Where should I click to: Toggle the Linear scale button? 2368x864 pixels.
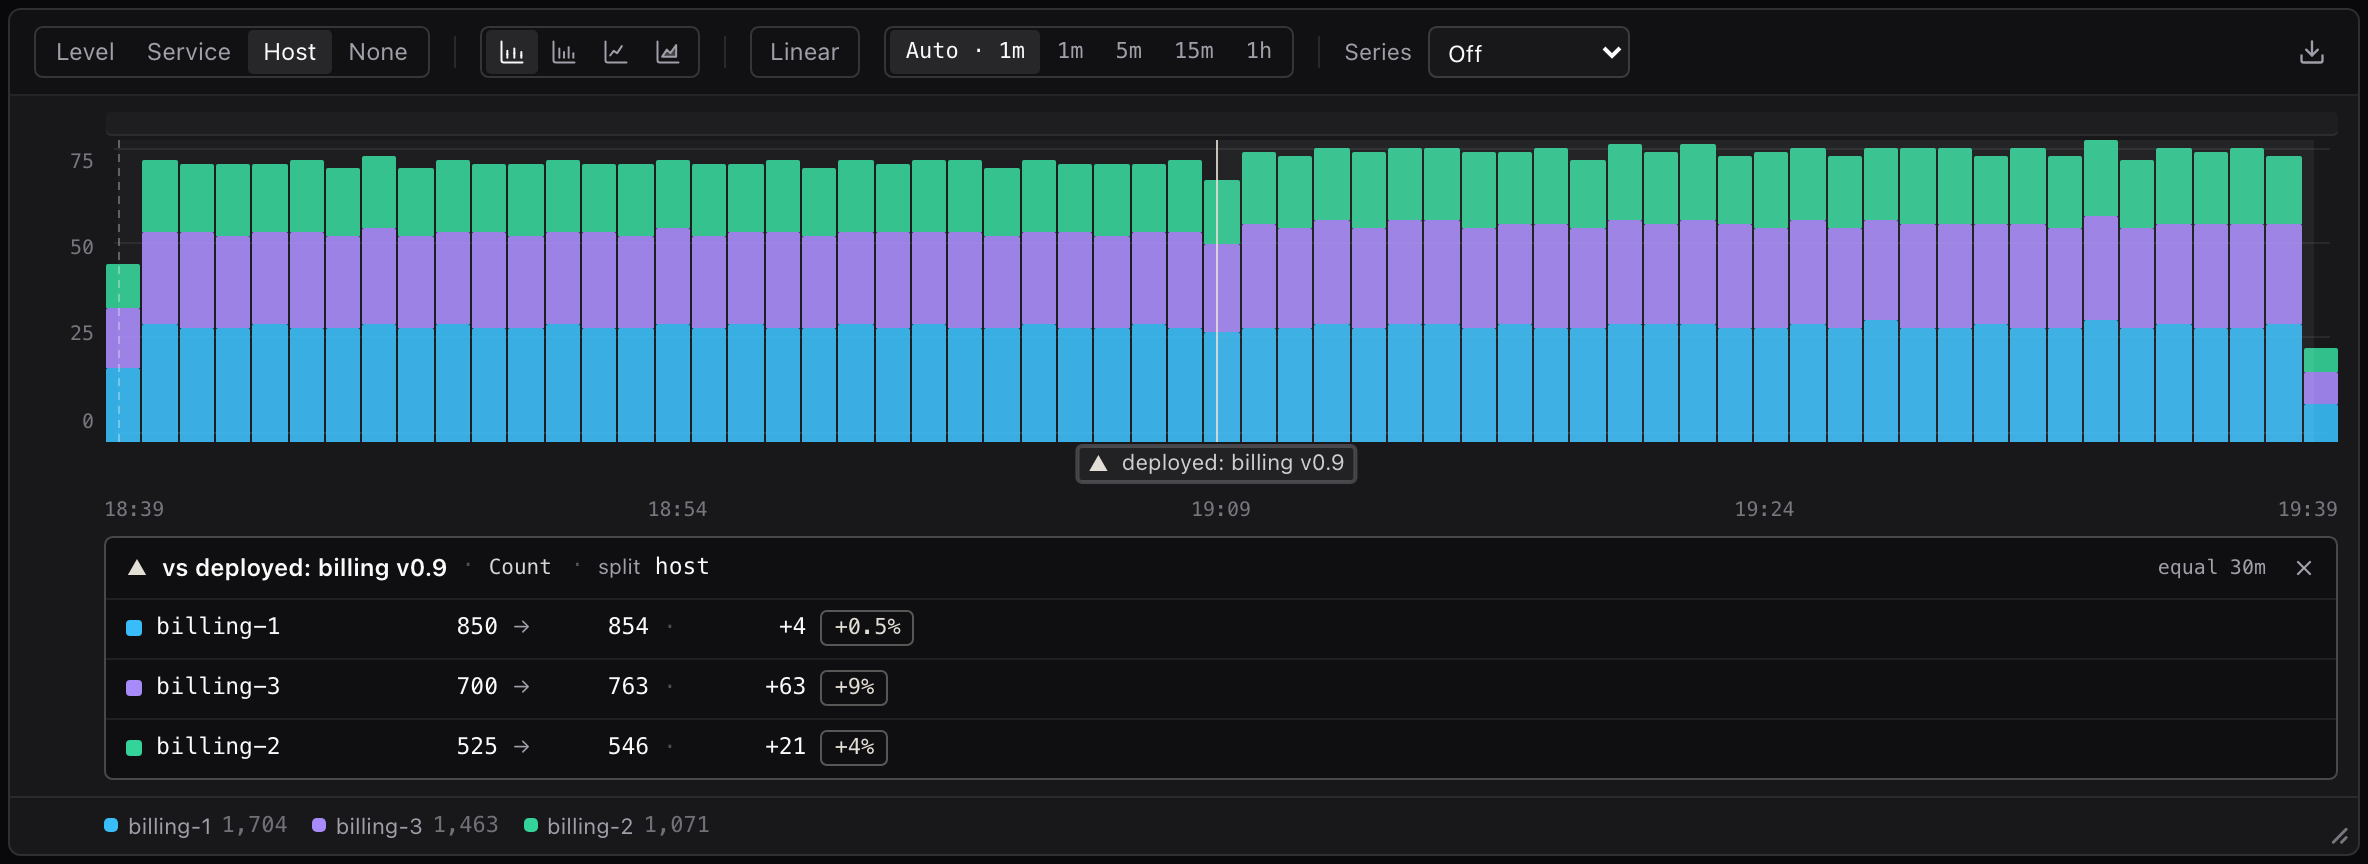805,52
